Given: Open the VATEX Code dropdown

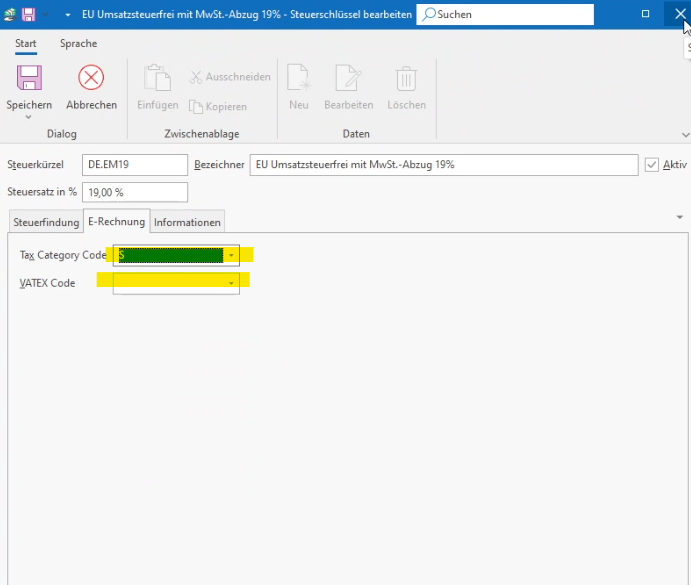Looking at the screenshot, I should pos(231,284).
